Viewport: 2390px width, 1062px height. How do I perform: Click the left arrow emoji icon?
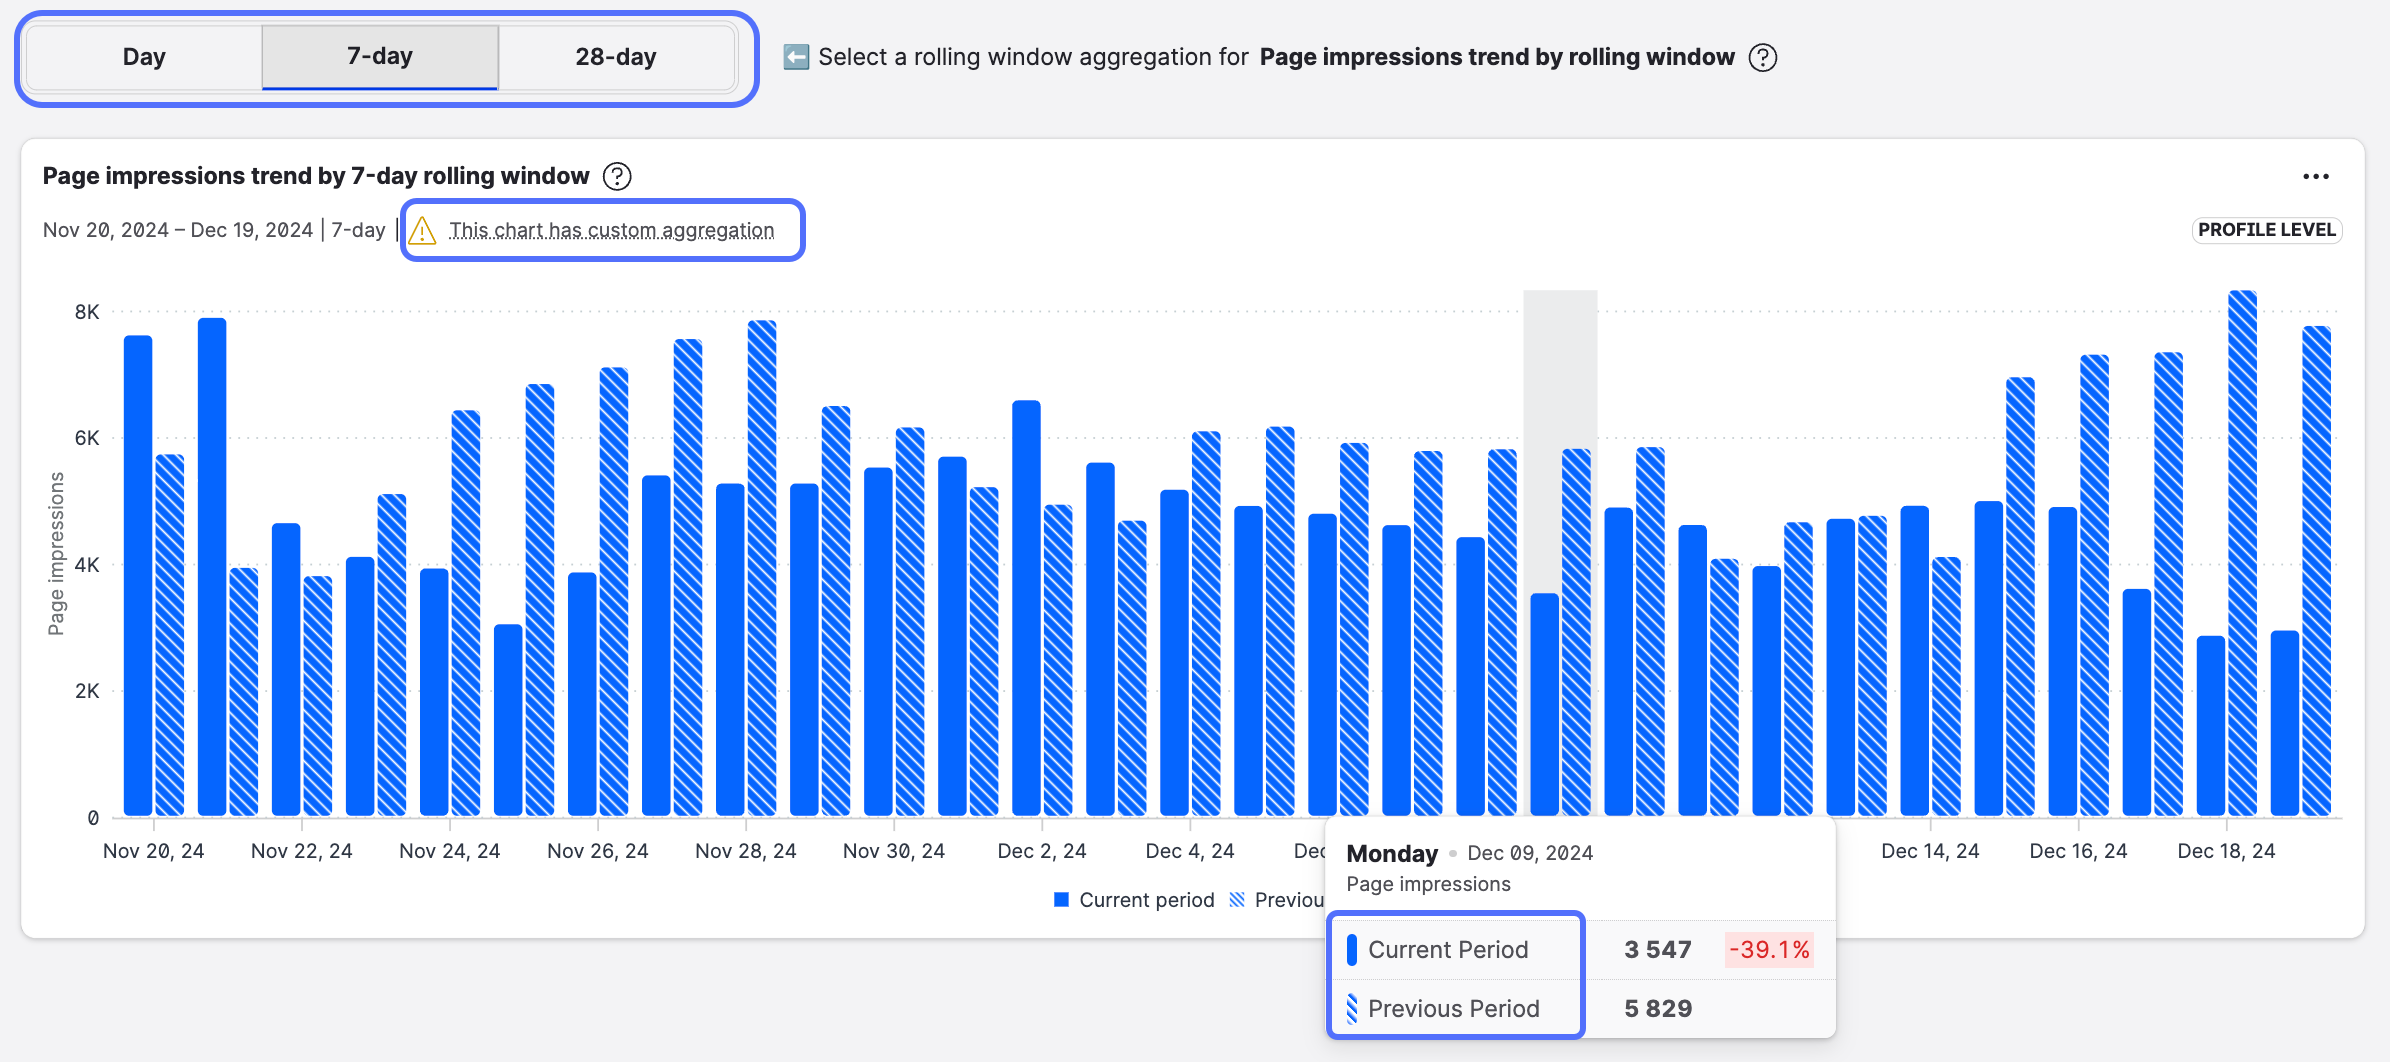(796, 57)
